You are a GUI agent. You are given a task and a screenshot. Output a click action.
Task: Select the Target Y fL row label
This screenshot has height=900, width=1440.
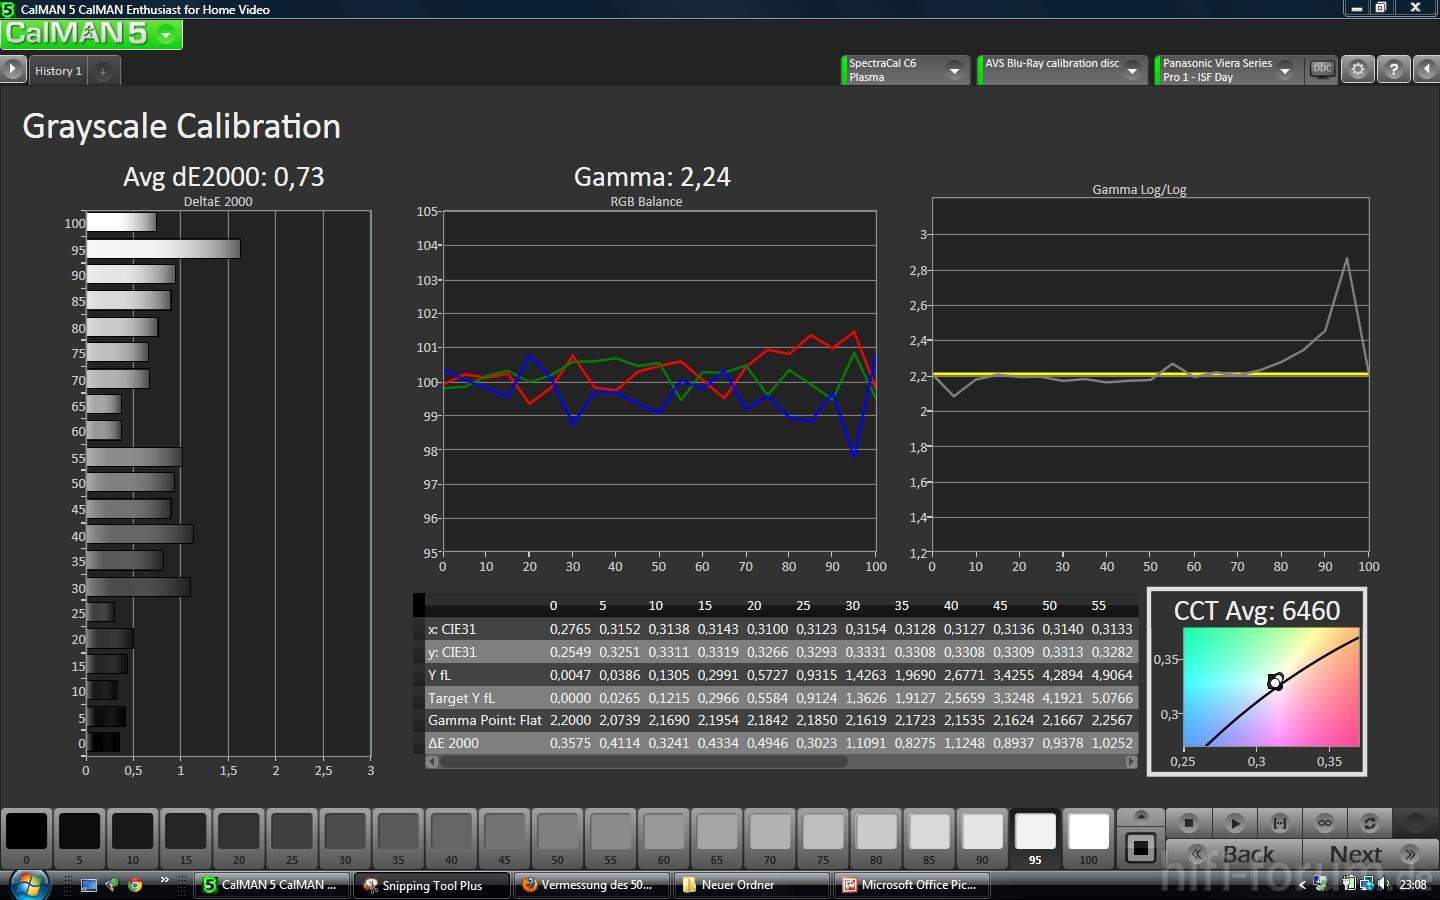(461, 698)
